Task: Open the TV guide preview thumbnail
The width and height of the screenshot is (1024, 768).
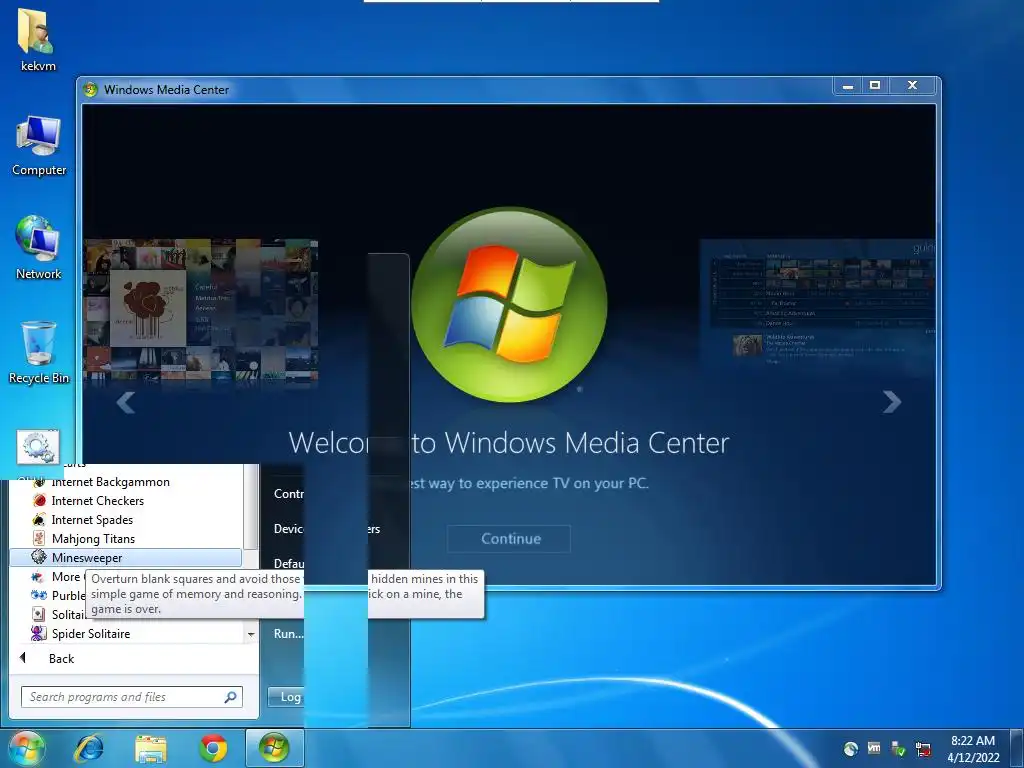Action: (818, 304)
